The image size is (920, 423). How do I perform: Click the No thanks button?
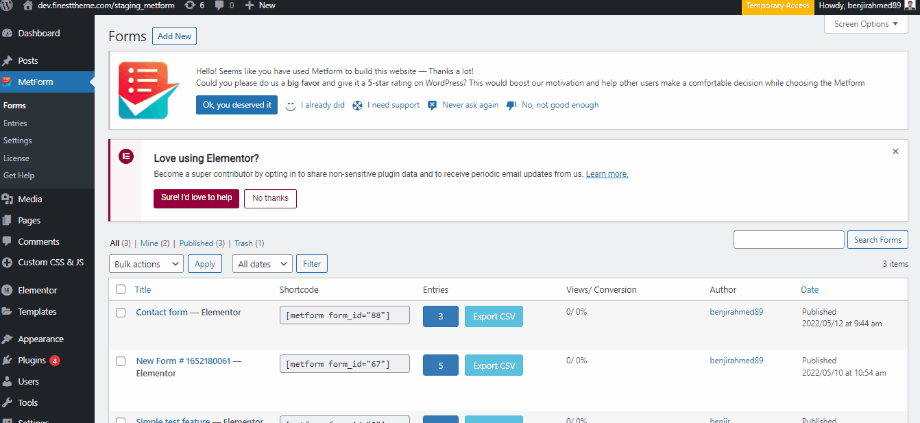point(270,198)
